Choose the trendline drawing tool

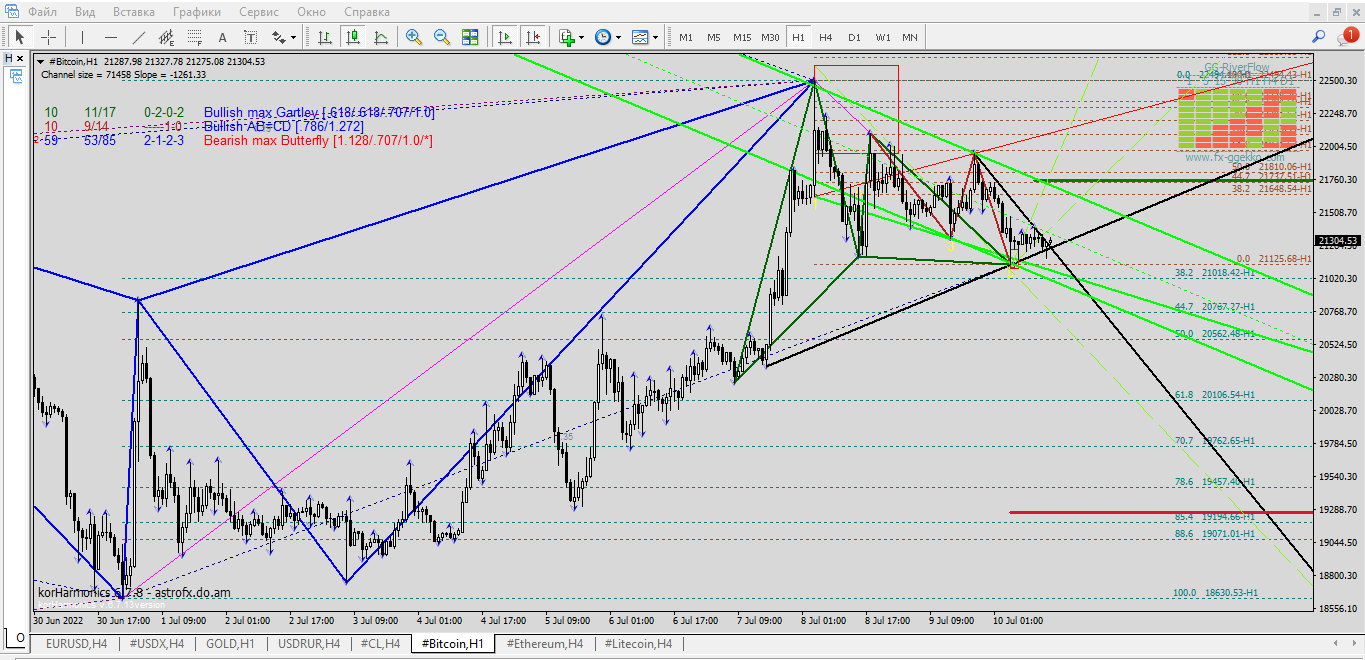coord(138,37)
